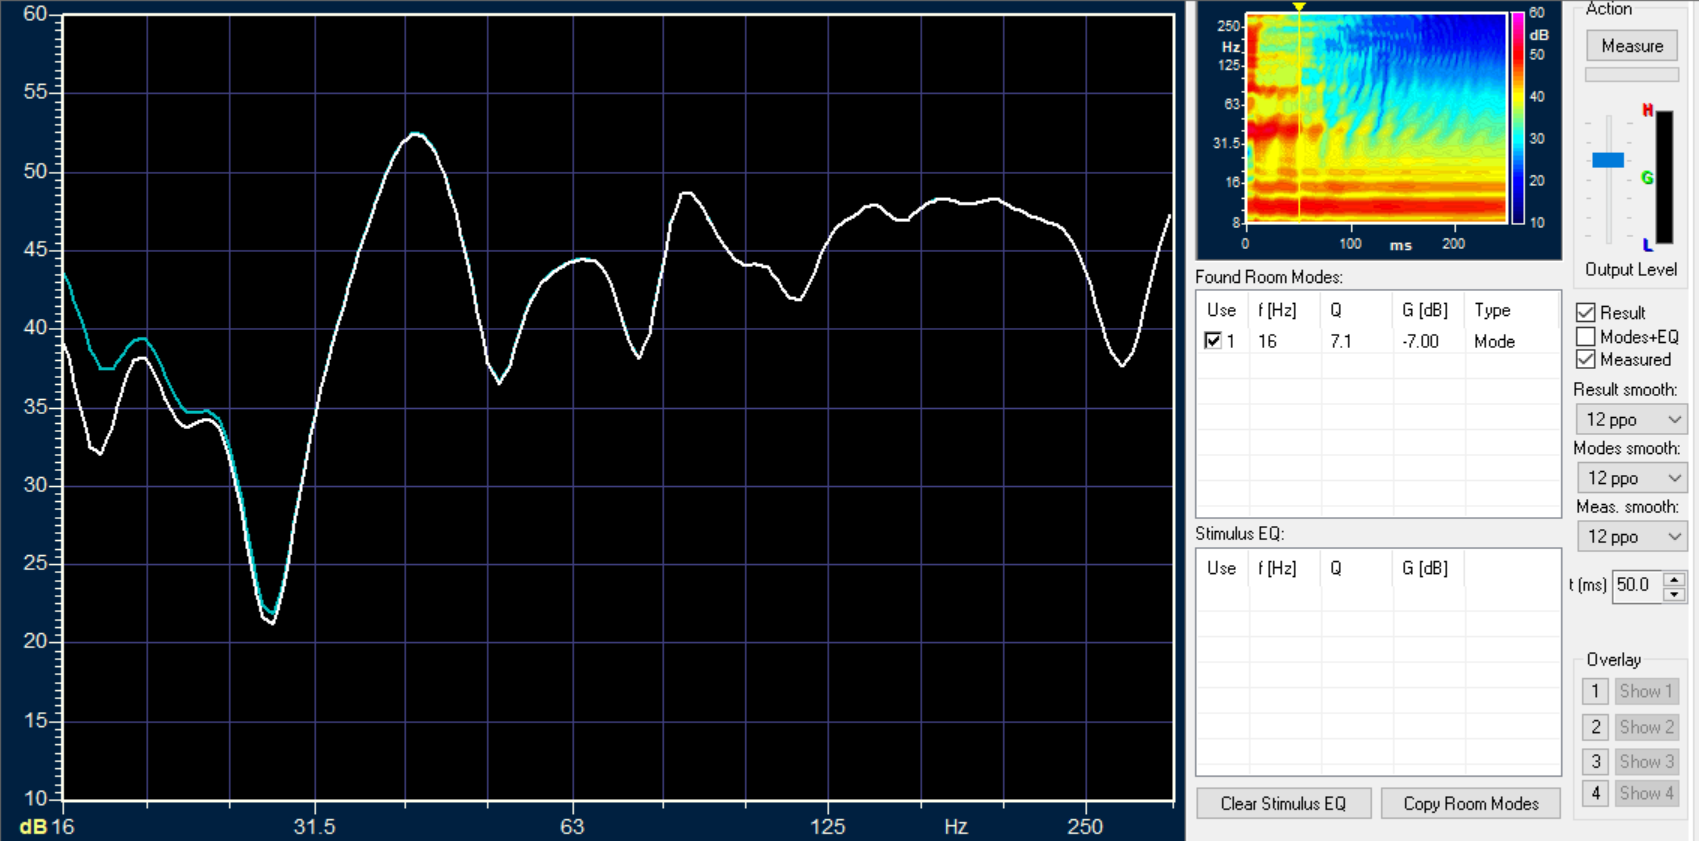Click the 'G [dB]' header in Found Room Modes
The height and width of the screenshot is (841, 1699).
(1425, 310)
